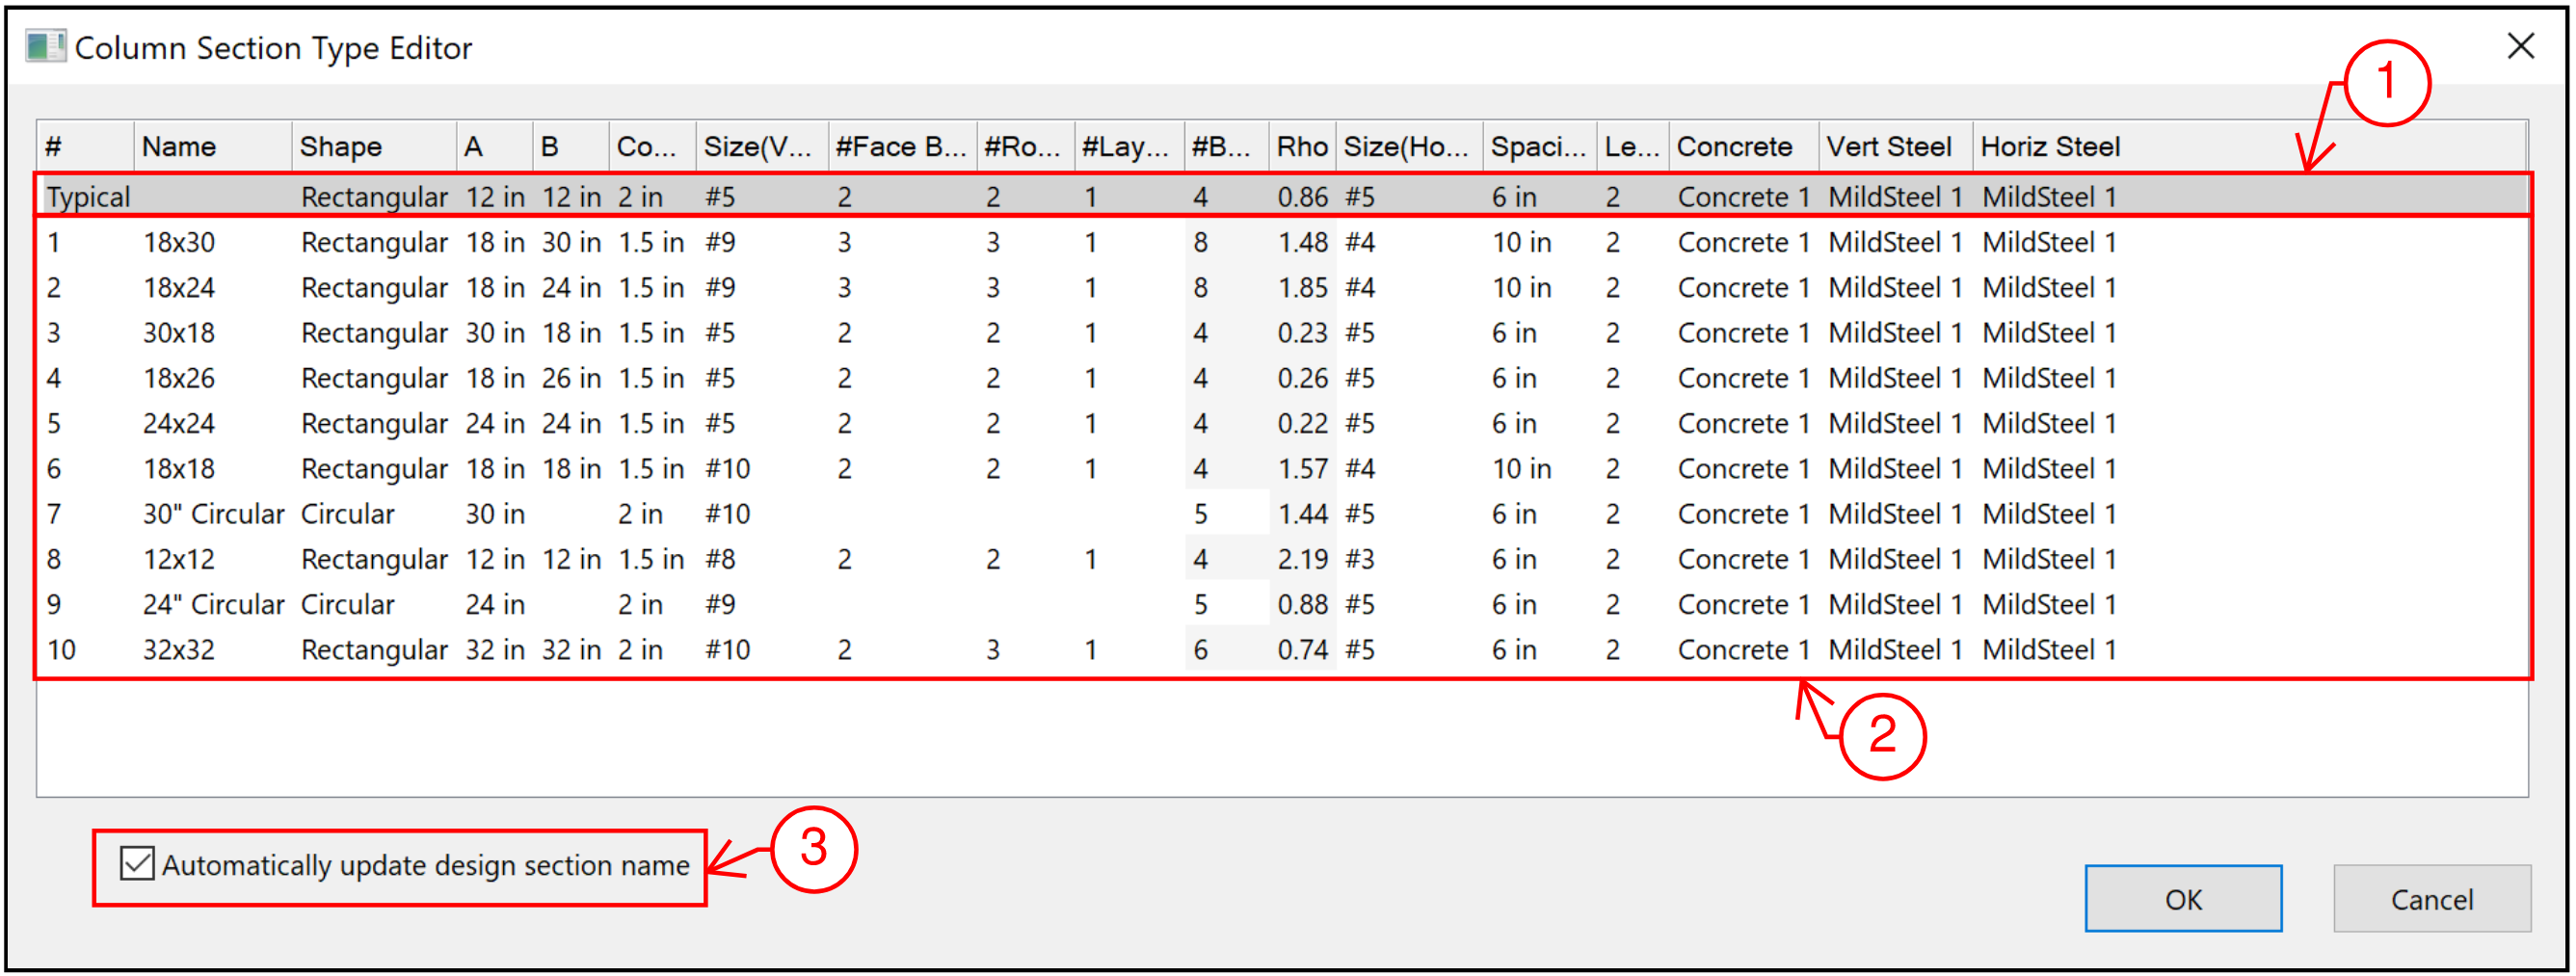Click the Horiz Steel column header
This screenshot has height=976, width=2576.
point(2050,147)
